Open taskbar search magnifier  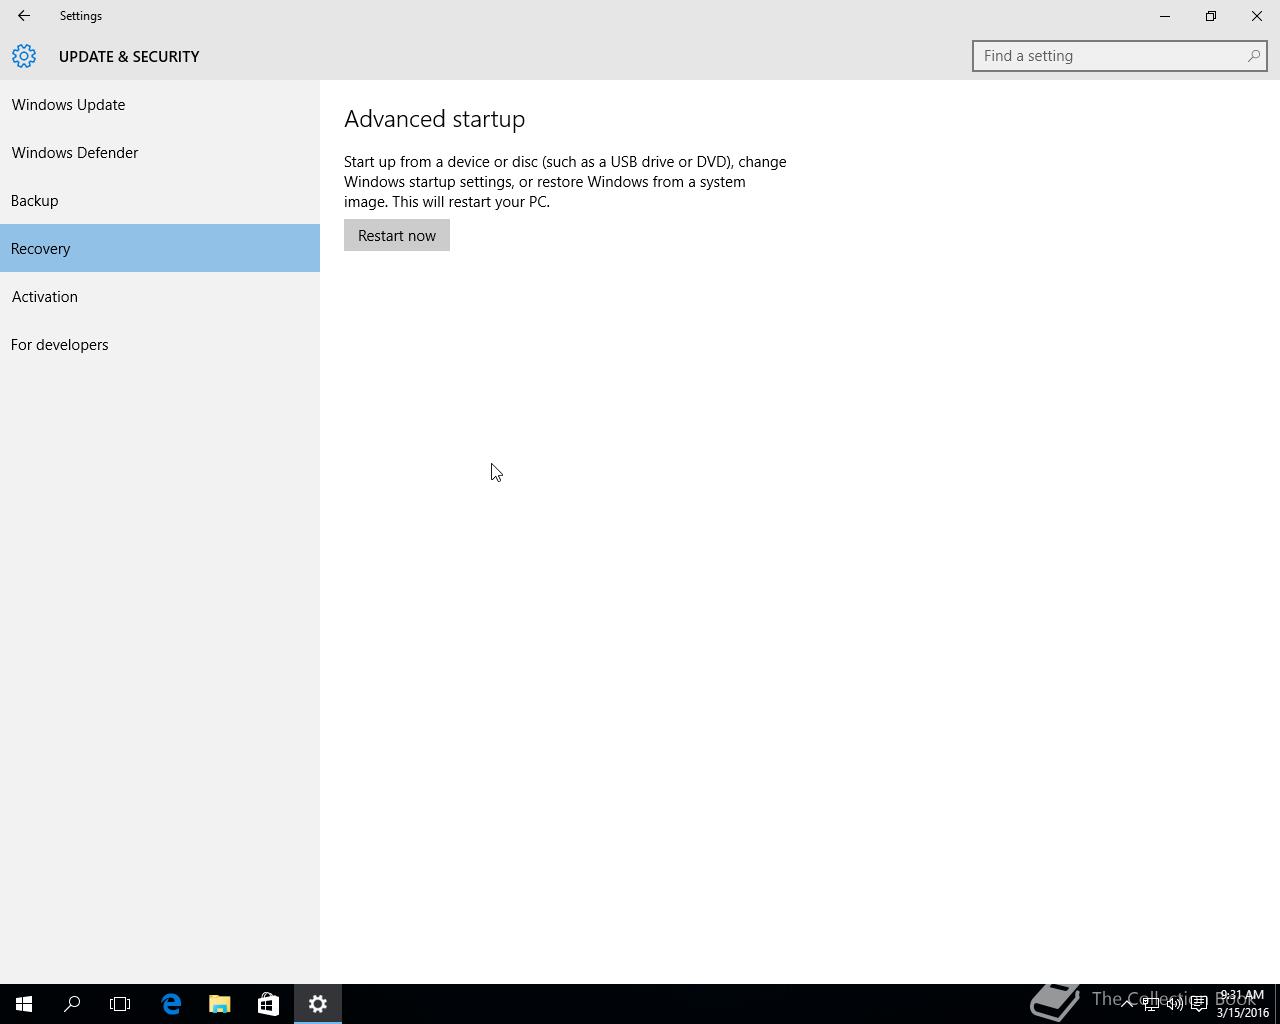tap(72, 1004)
